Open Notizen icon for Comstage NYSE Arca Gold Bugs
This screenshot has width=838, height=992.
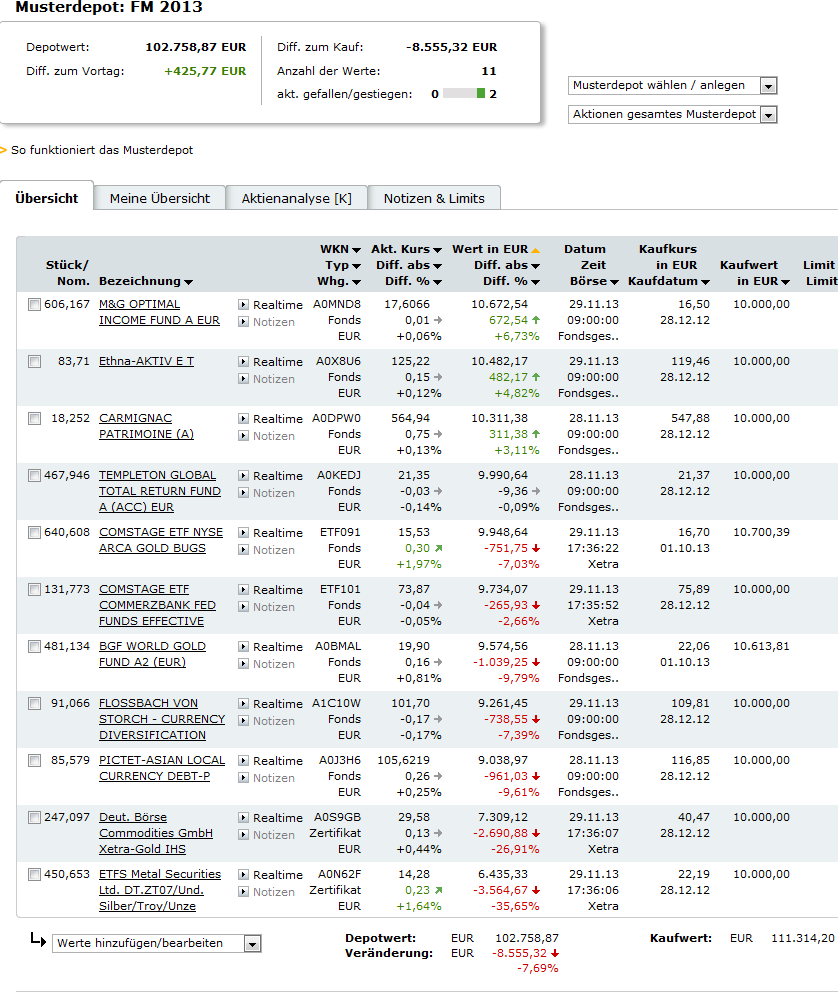[243, 550]
